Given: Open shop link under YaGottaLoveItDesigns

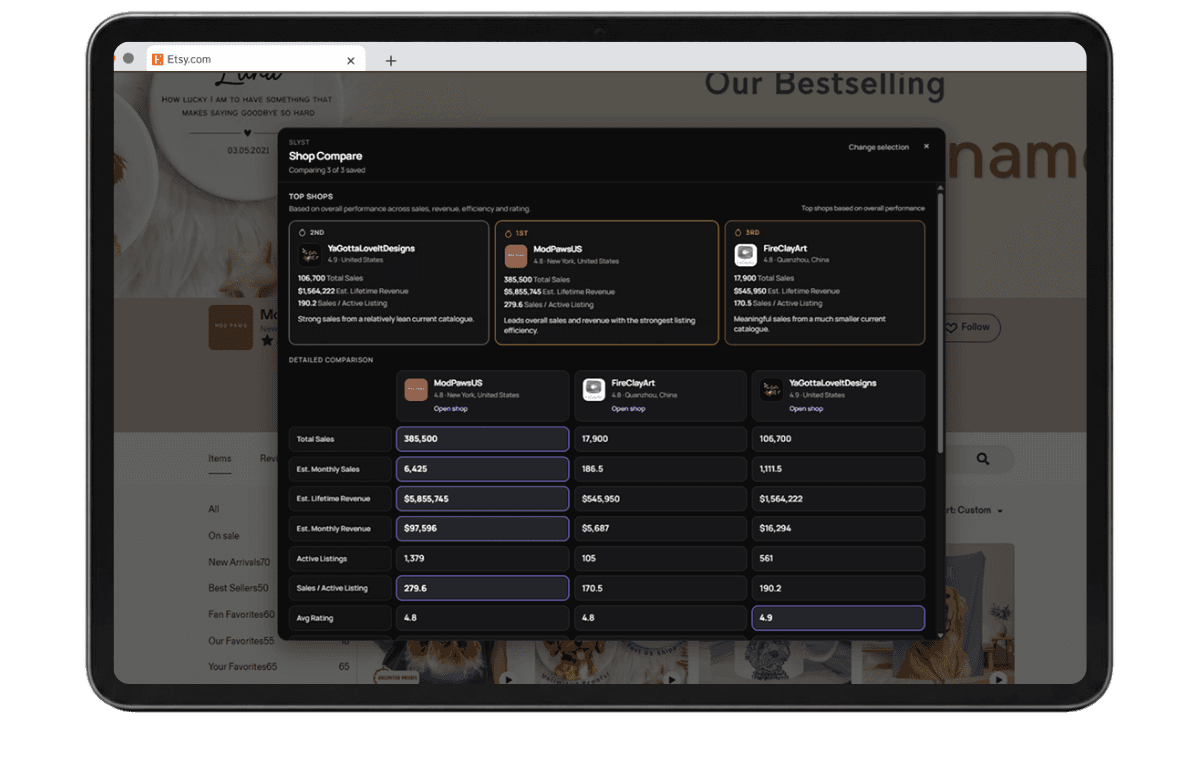Looking at the screenshot, I should [x=806, y=409].
